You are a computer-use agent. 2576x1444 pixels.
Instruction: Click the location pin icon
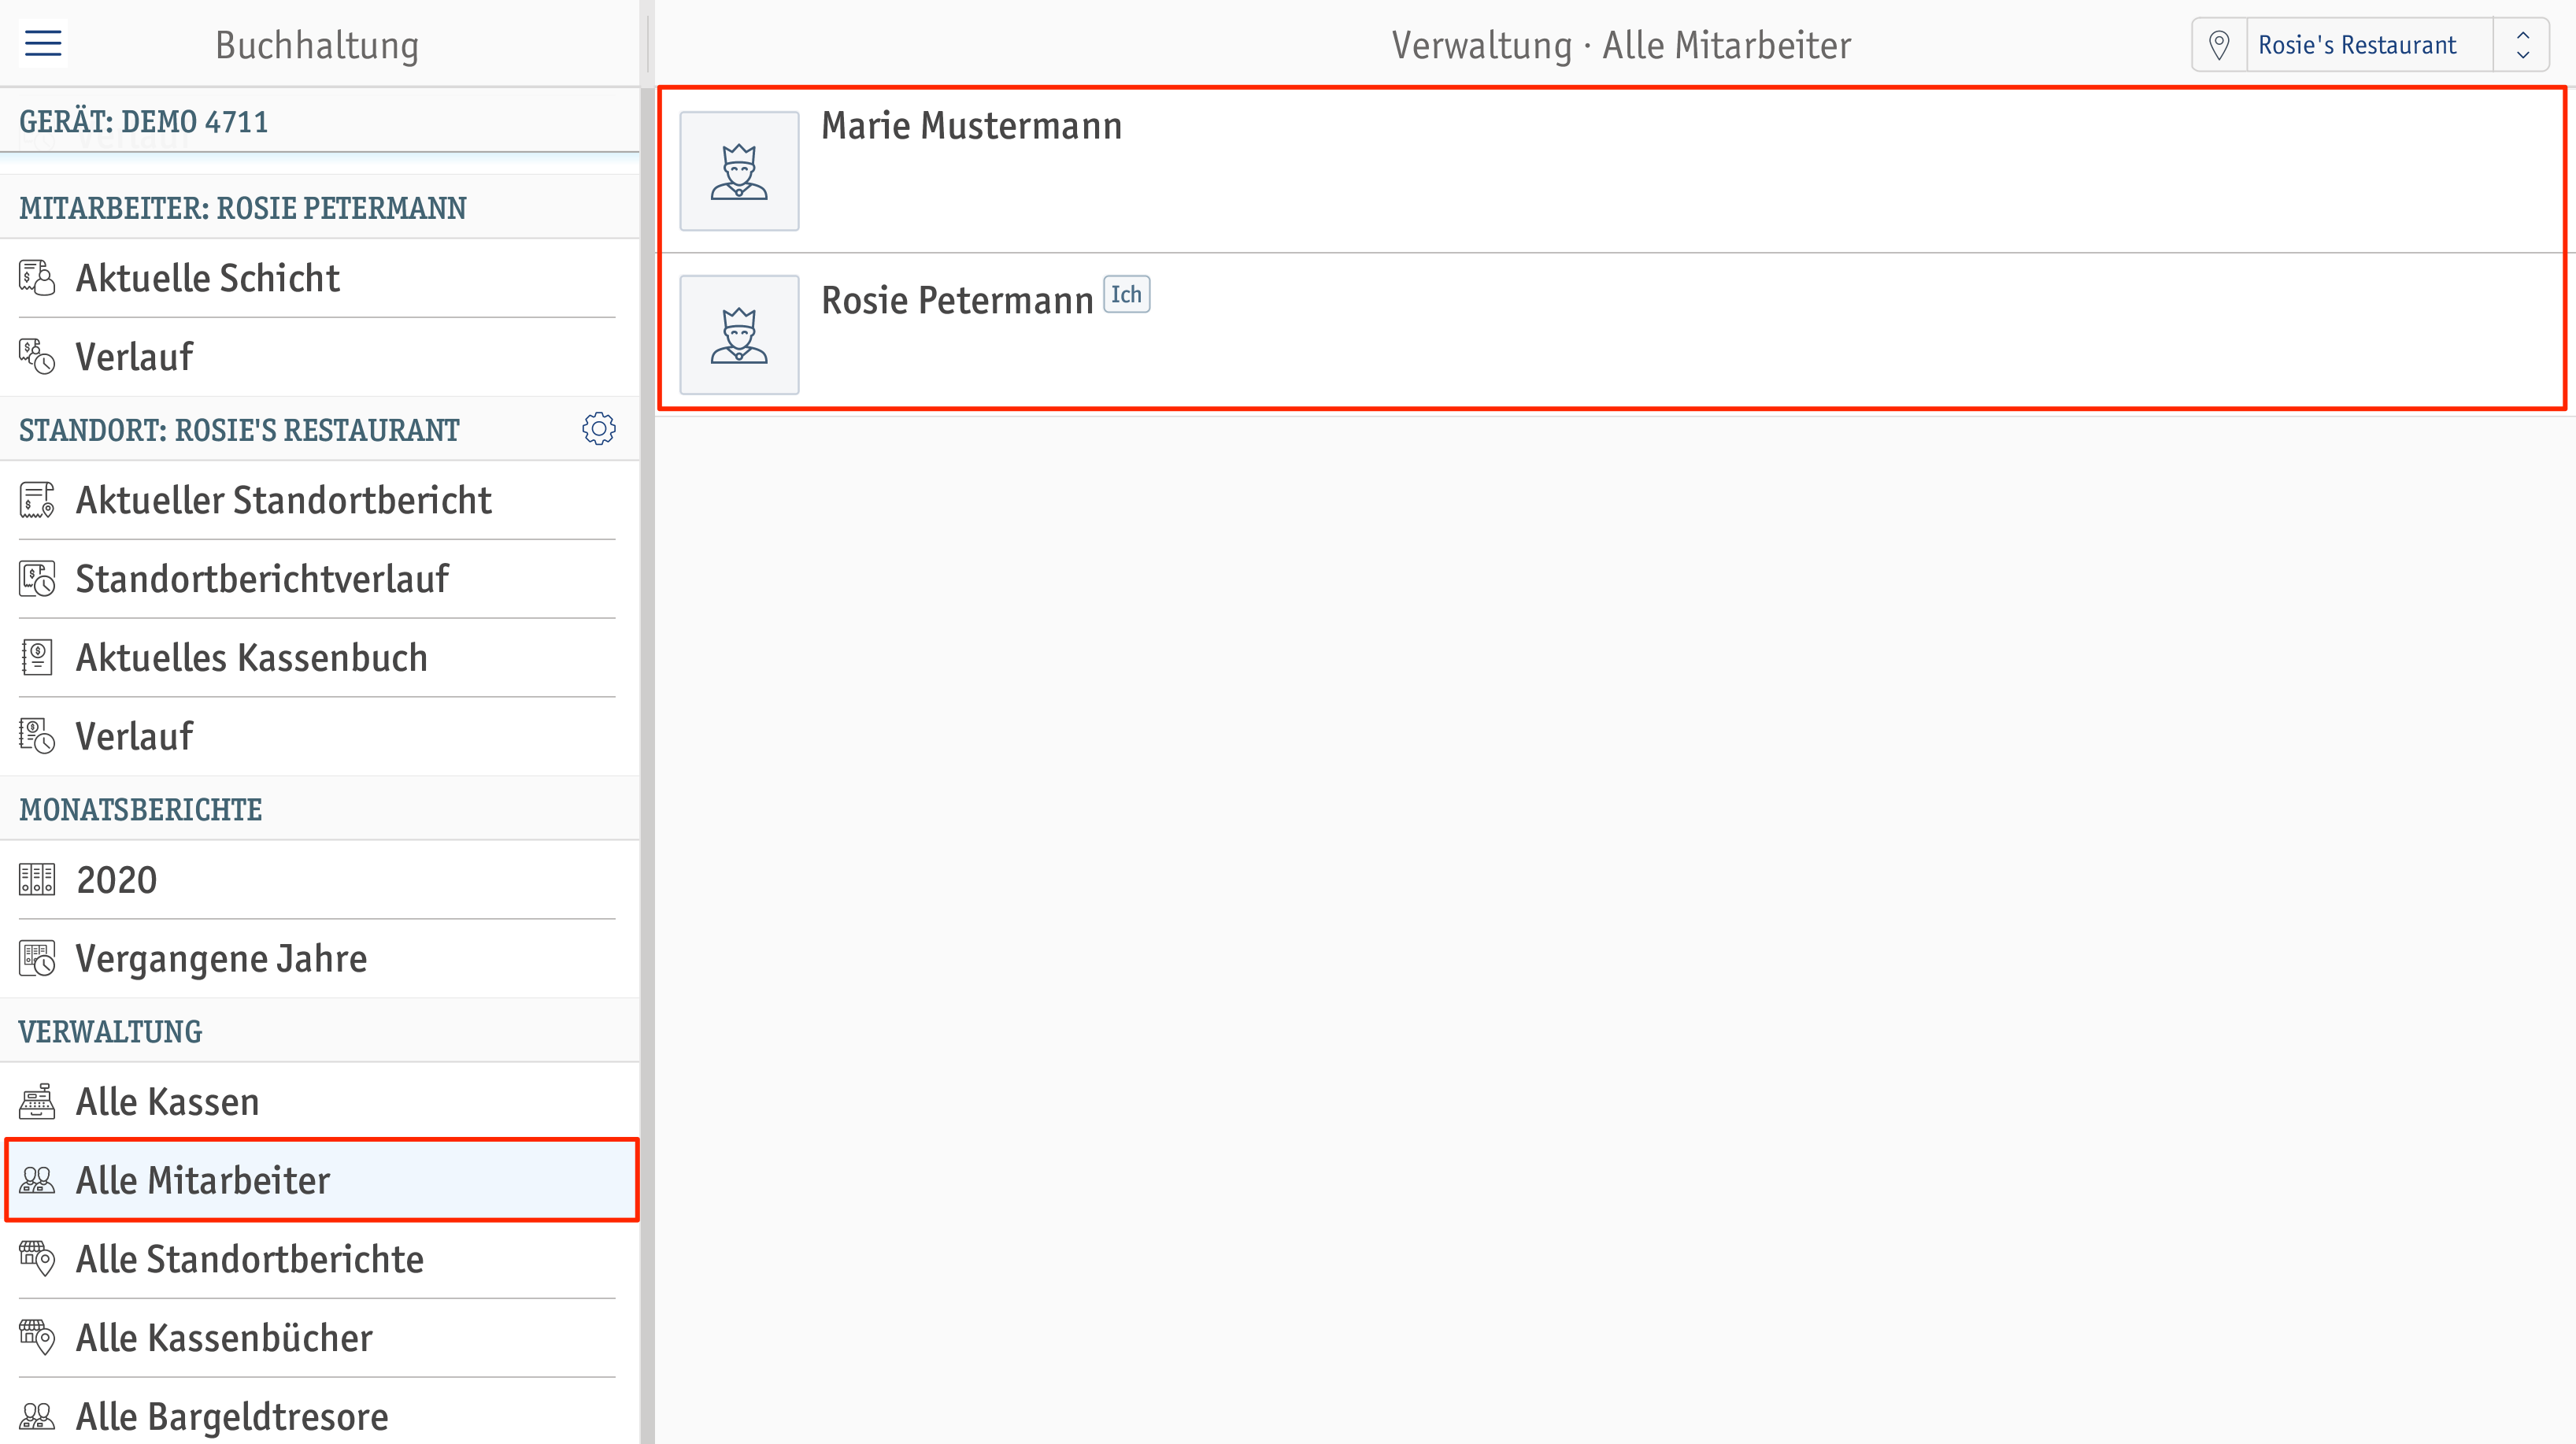coord(2219,45)
